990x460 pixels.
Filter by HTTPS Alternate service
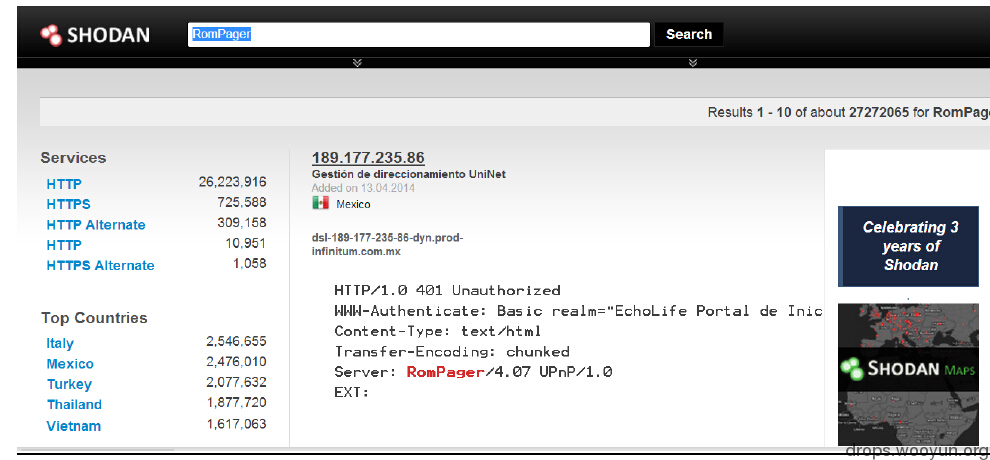[x=100, y=265]
